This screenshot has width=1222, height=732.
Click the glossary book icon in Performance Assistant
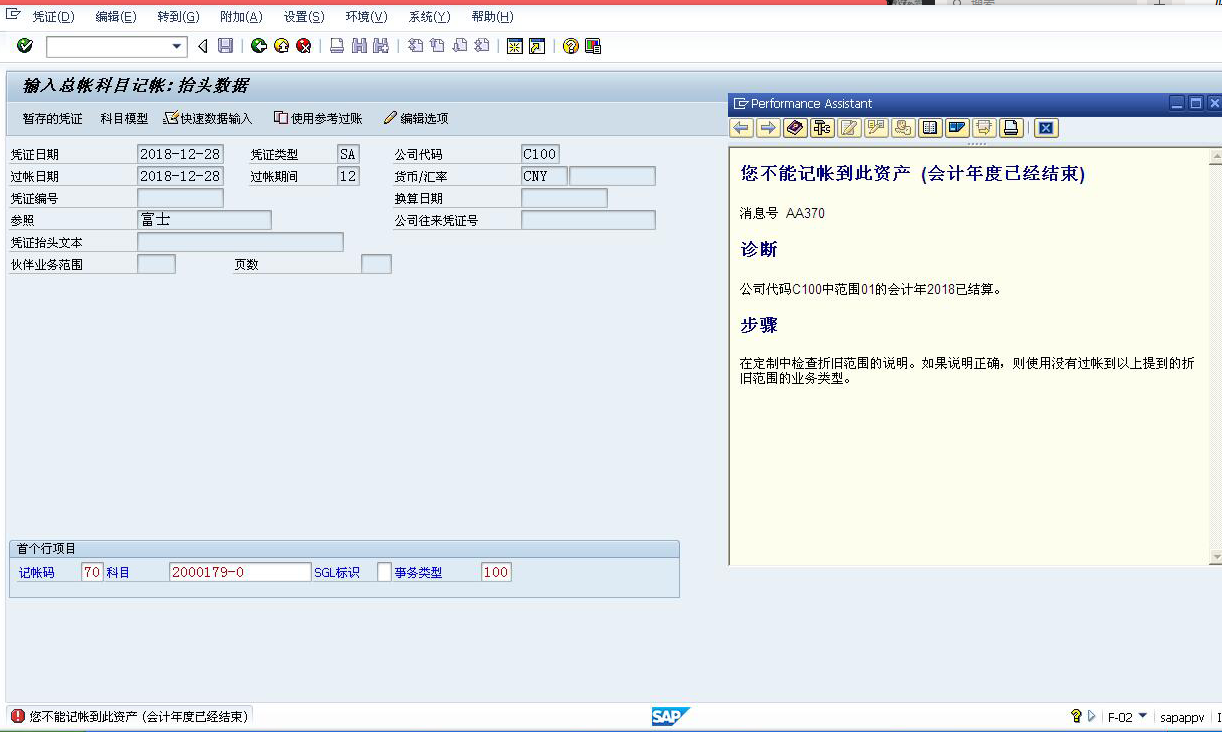click(793, 128)
